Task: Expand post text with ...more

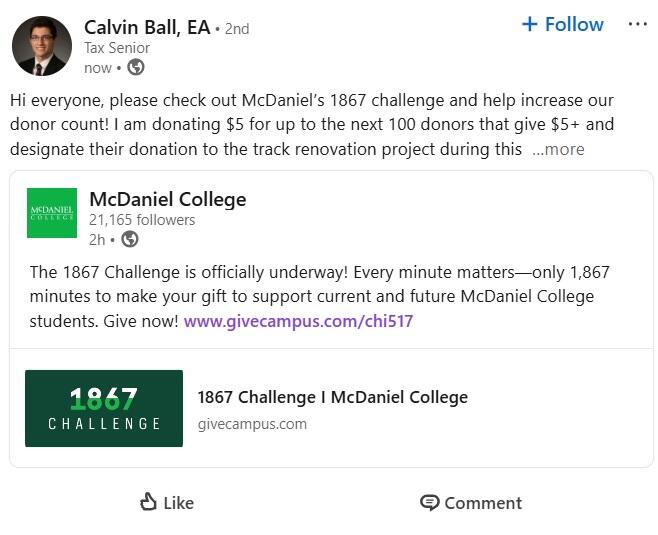Action: point(558,149)
